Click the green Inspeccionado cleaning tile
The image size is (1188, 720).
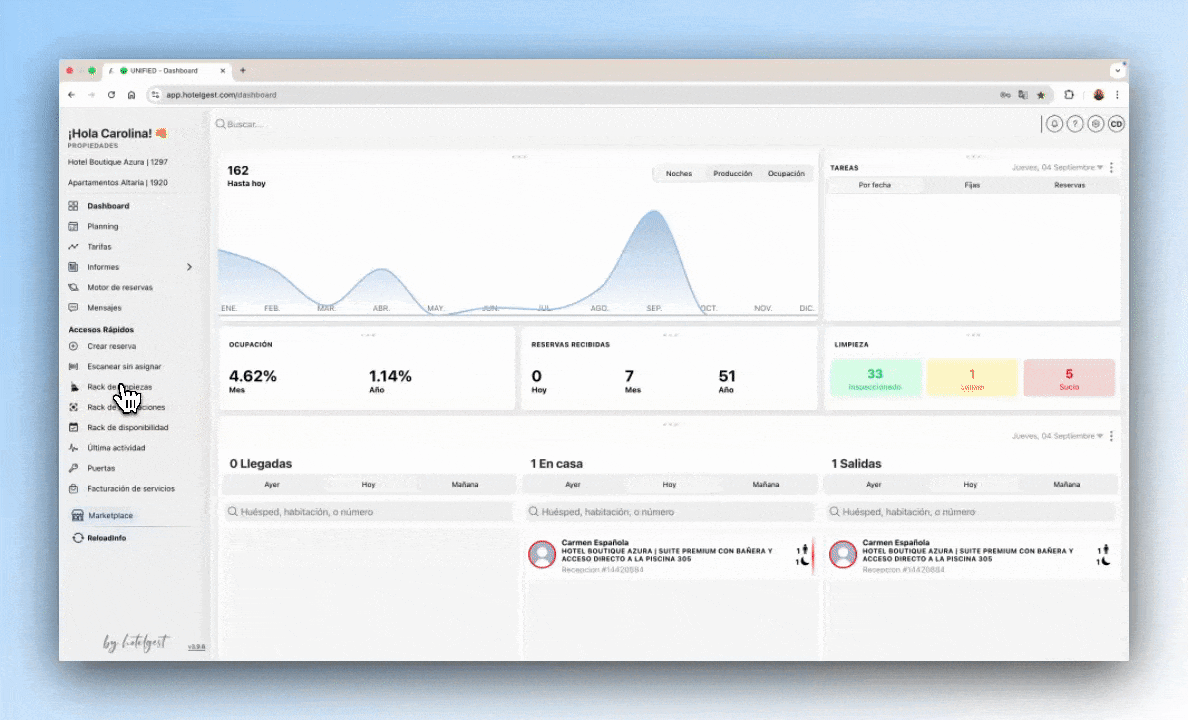coord(875,378)
